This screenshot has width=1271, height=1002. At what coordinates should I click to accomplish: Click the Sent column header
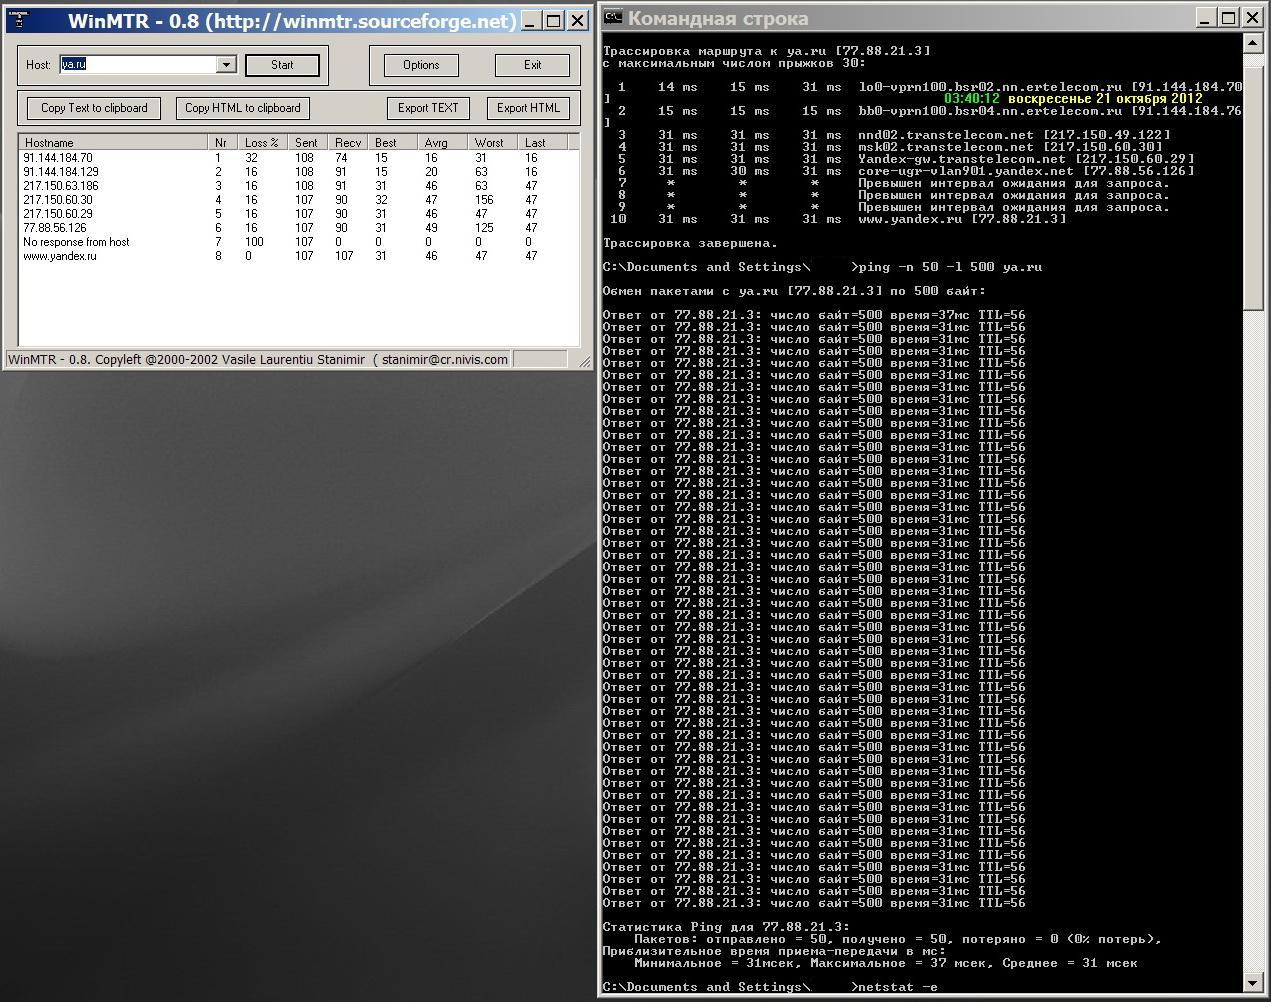tap(308, 143)
